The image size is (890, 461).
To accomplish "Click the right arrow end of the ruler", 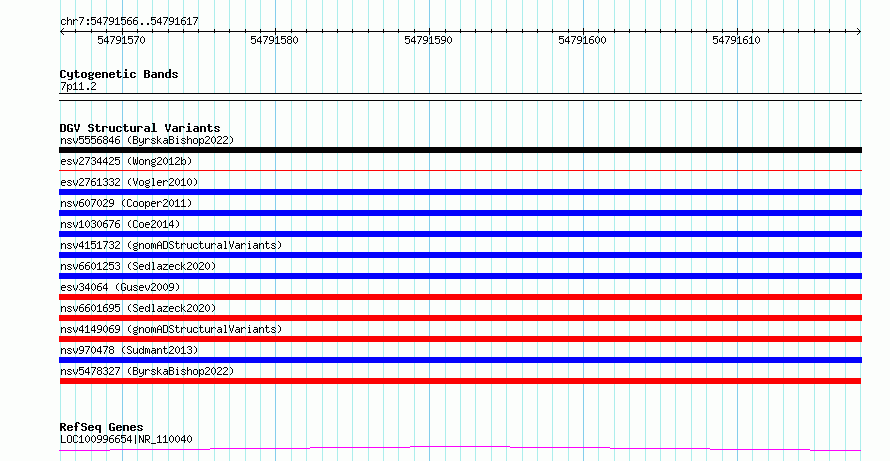I will tap(859, 31).
